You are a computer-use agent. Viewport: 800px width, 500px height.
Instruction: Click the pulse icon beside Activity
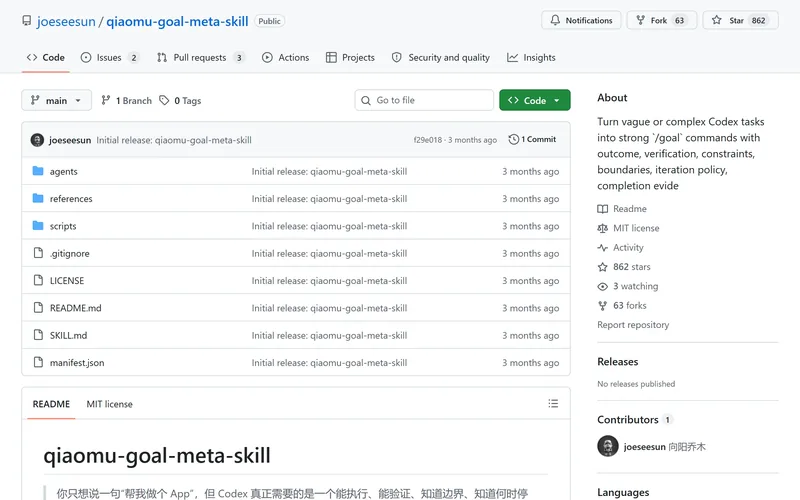click(603, 247)
